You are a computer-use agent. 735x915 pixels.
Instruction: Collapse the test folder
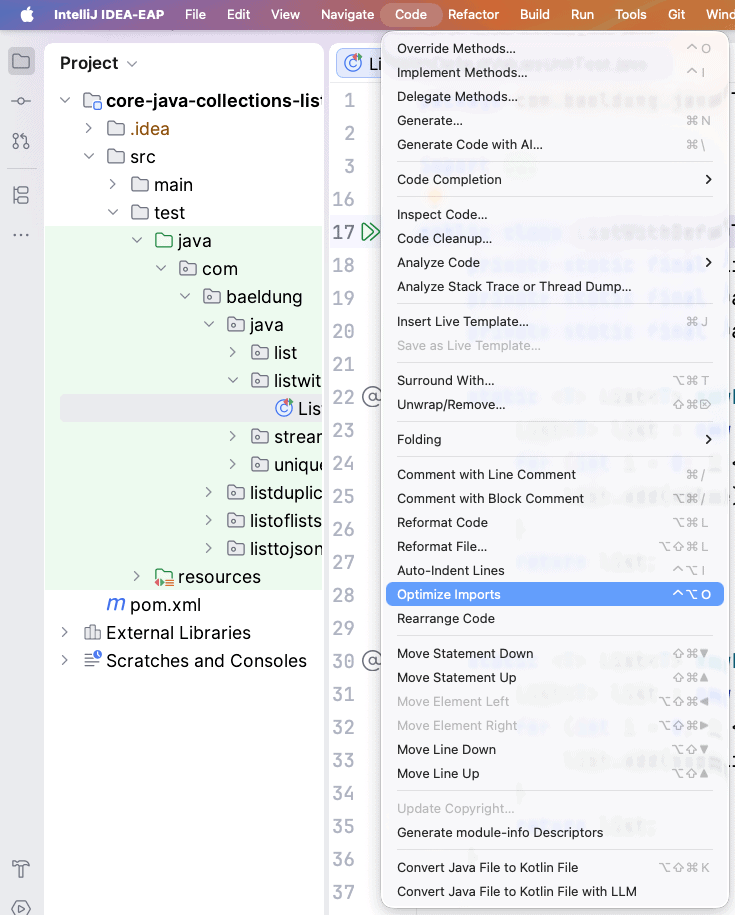pyautogui.click(x=113, y=212)
